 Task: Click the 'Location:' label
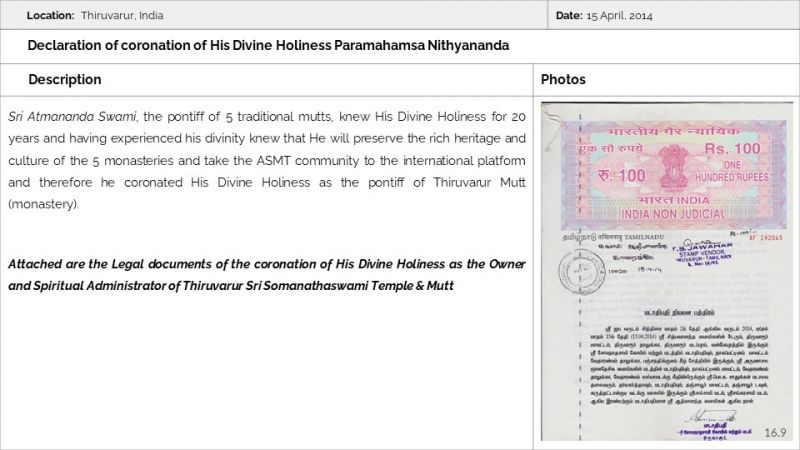coord(50,16)
